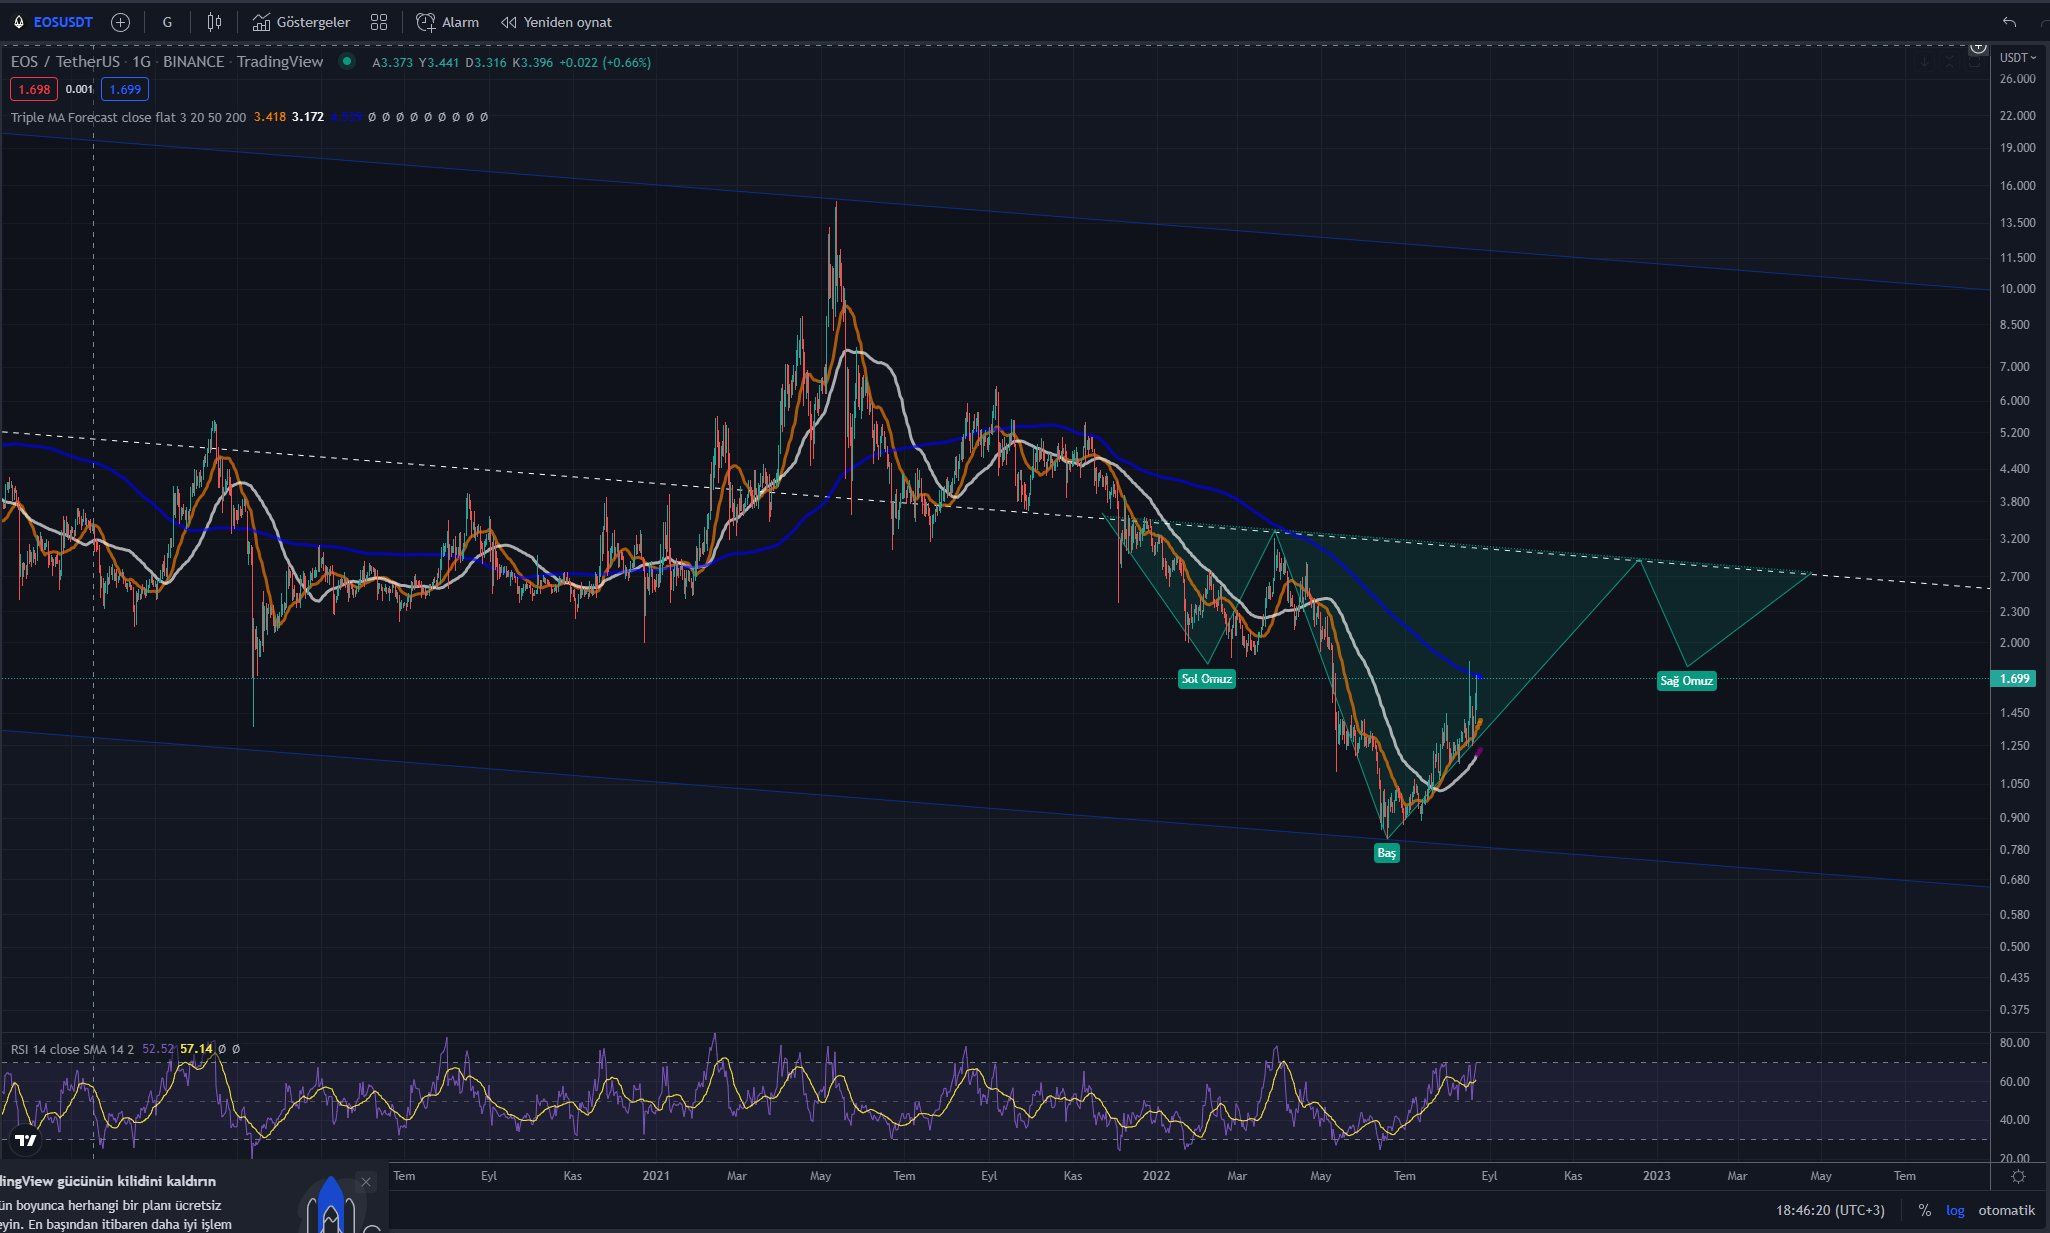Open the G timeframe interval selector

[x=167, y=22]
